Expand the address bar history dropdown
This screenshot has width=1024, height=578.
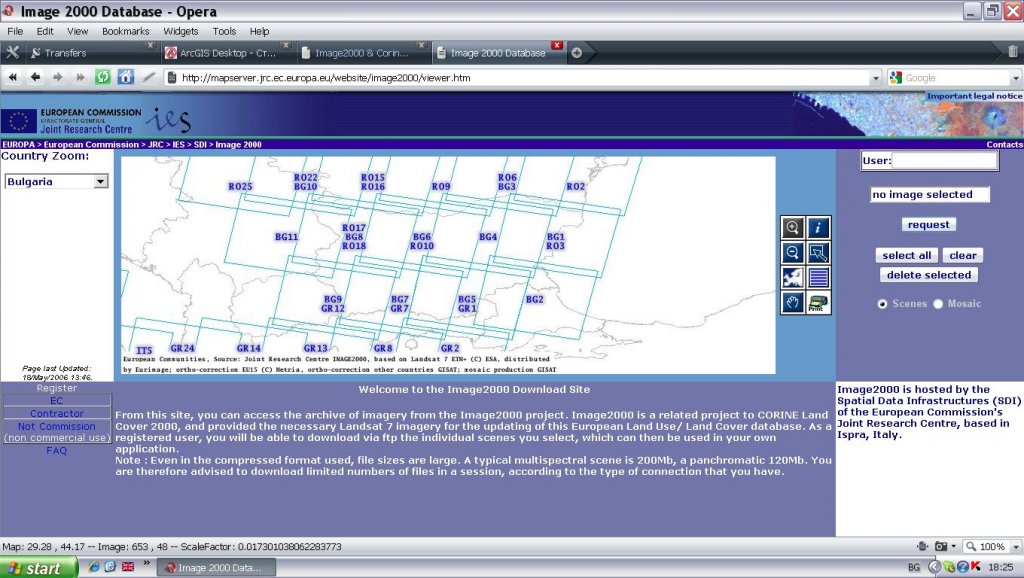coord(876,78)
